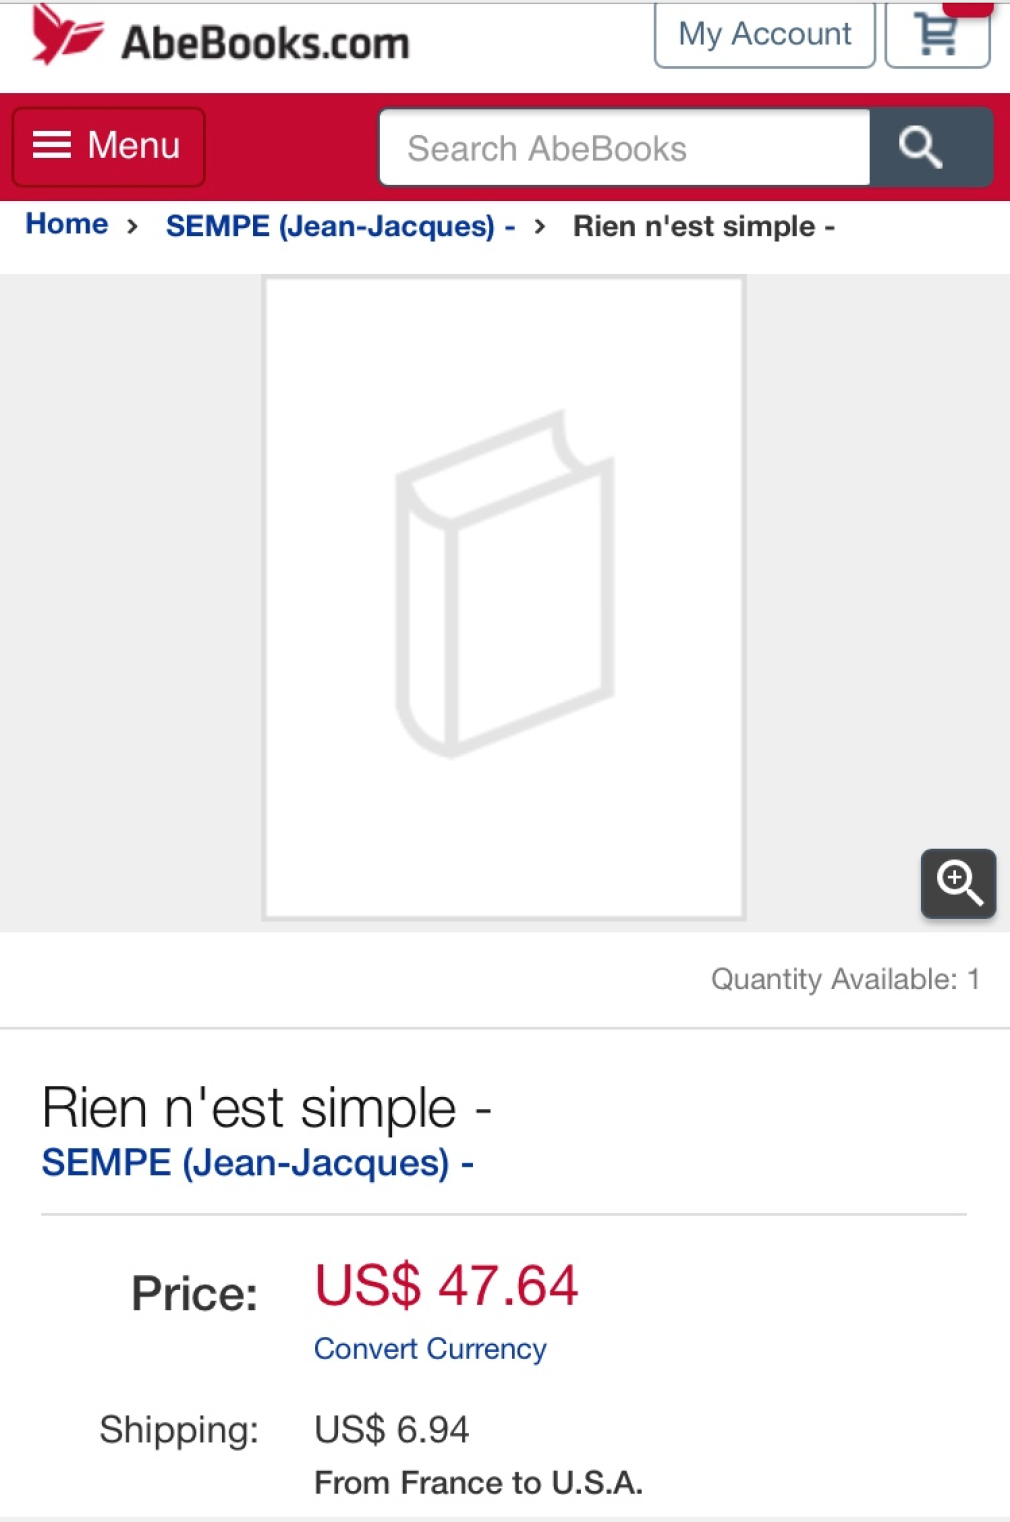Open the author link below the title
Viewport: 1010px width, 1522px height.
point(257,1163)
